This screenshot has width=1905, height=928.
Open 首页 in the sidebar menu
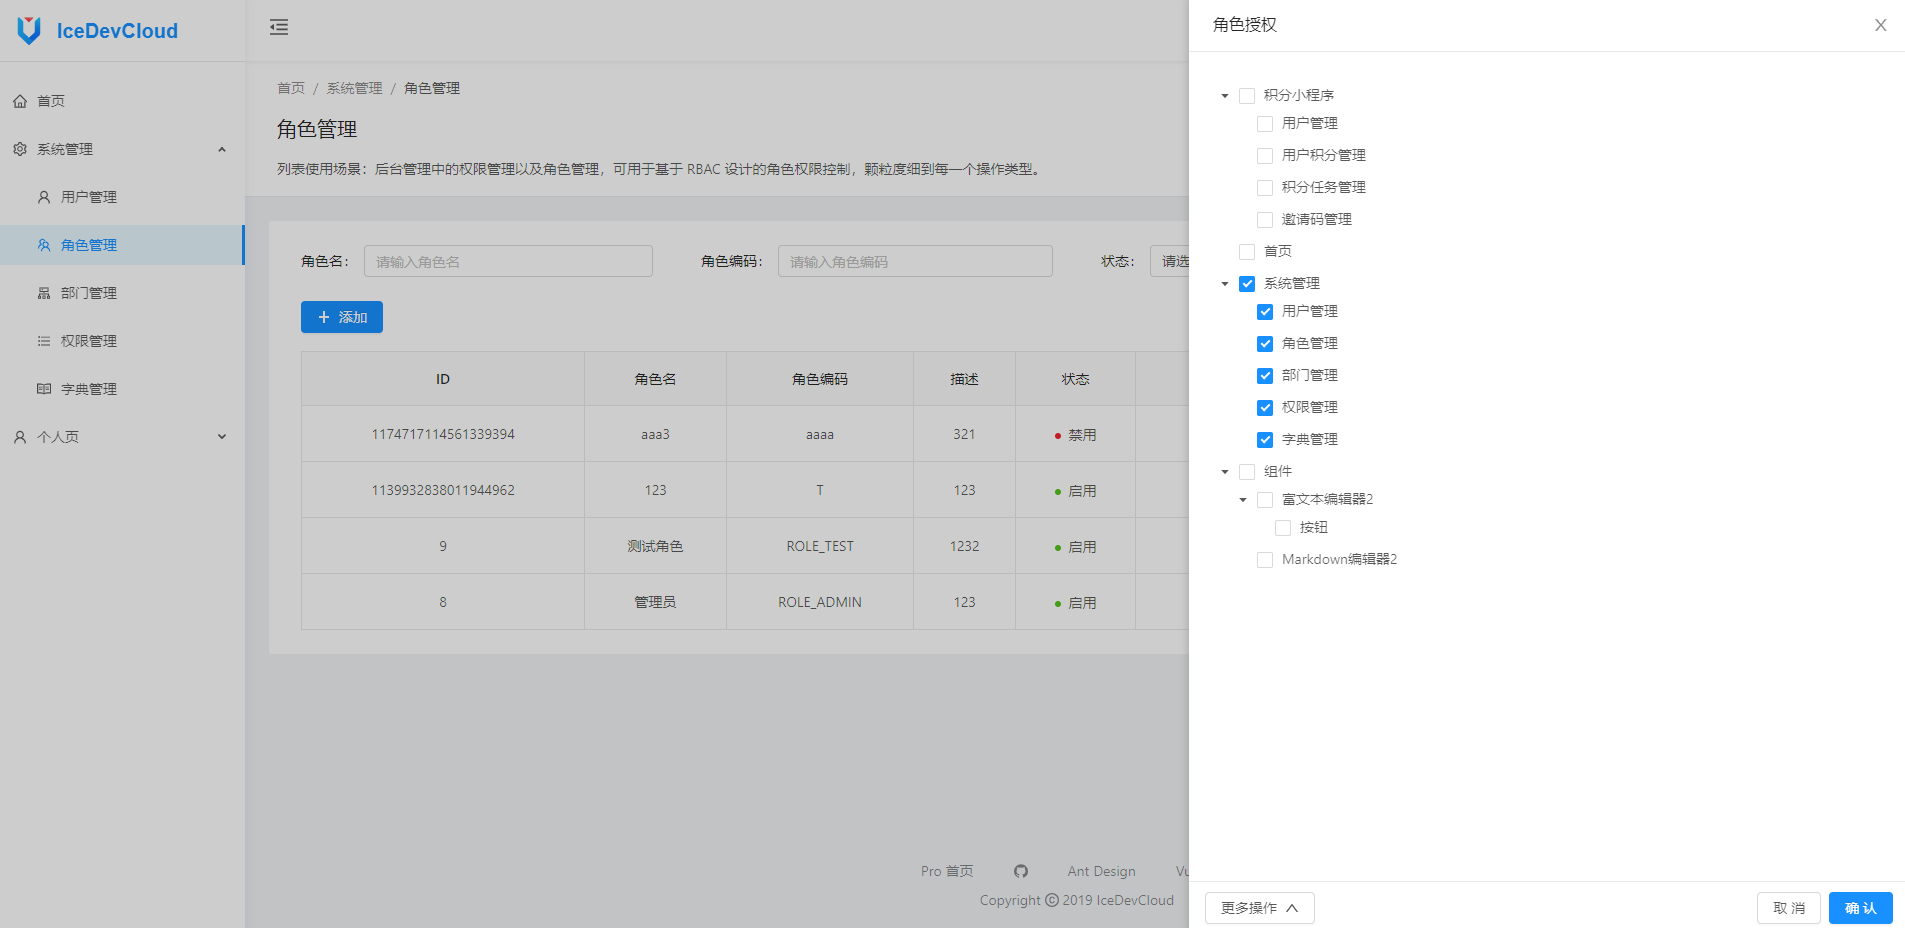coord(122,101)
